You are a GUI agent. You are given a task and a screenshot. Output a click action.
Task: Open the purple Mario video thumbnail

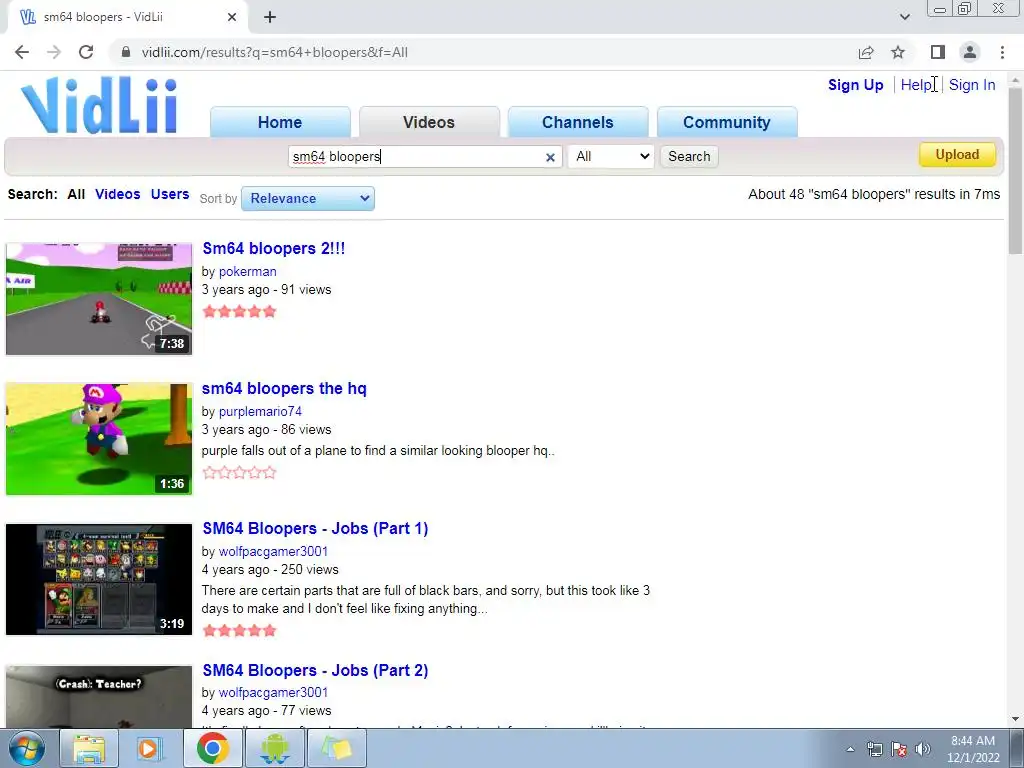[x=99, y=439]
